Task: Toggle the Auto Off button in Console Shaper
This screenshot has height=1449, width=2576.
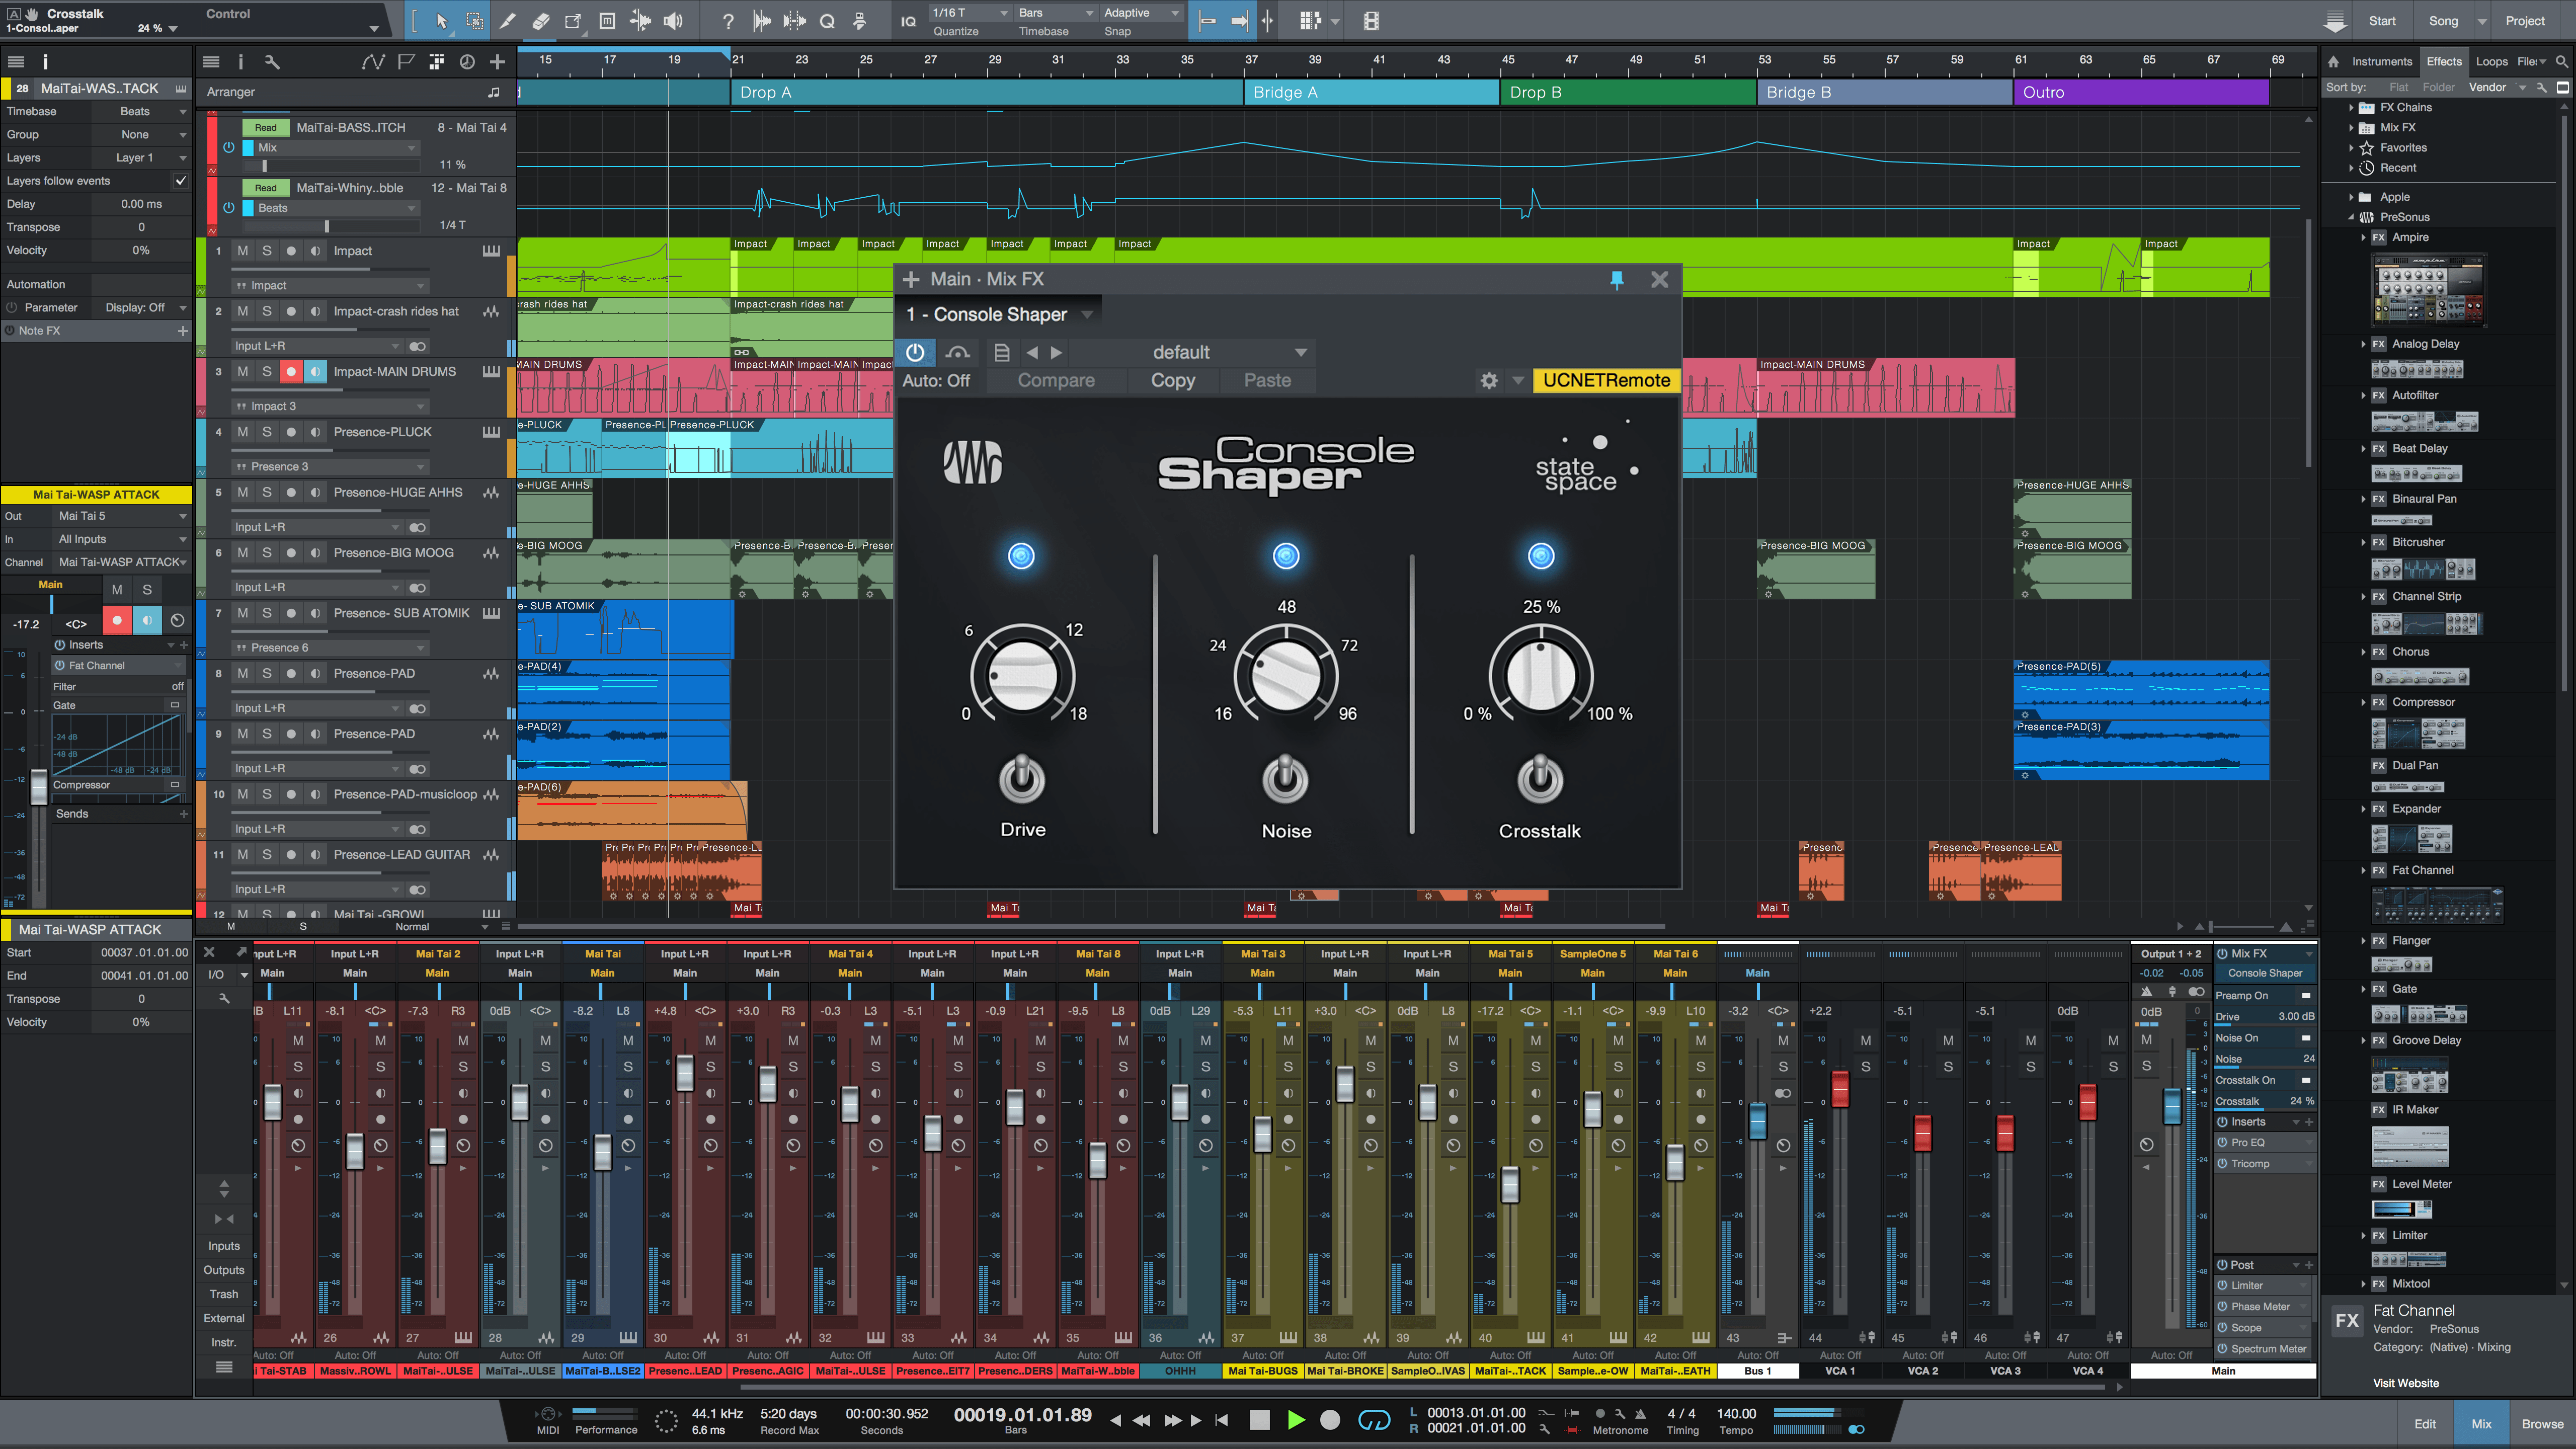Action: pos(932,380)
